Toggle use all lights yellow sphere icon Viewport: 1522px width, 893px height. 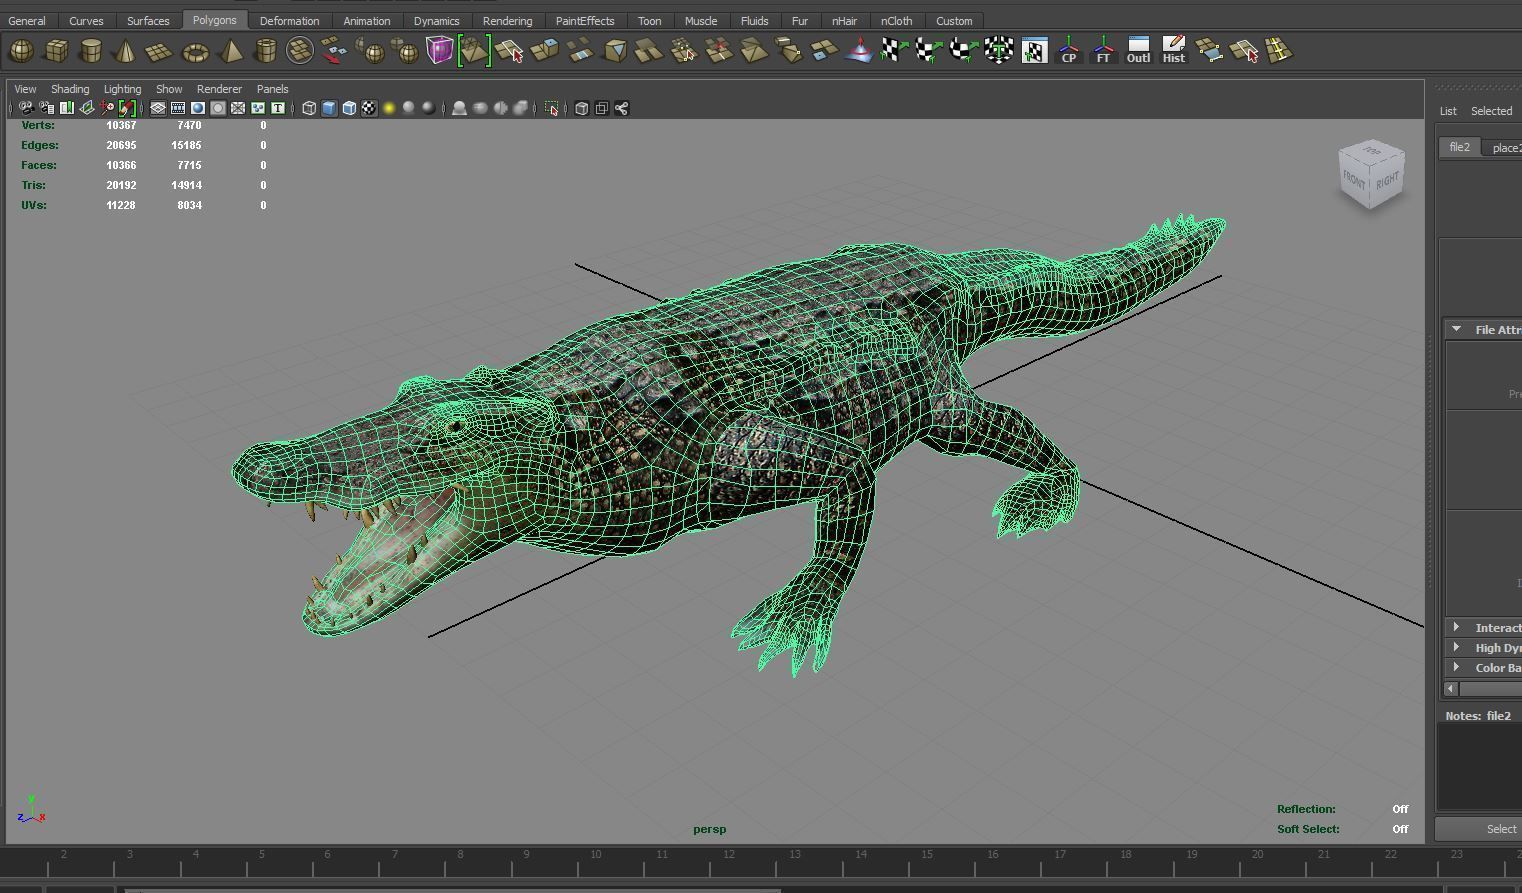(x=389, y=108)
